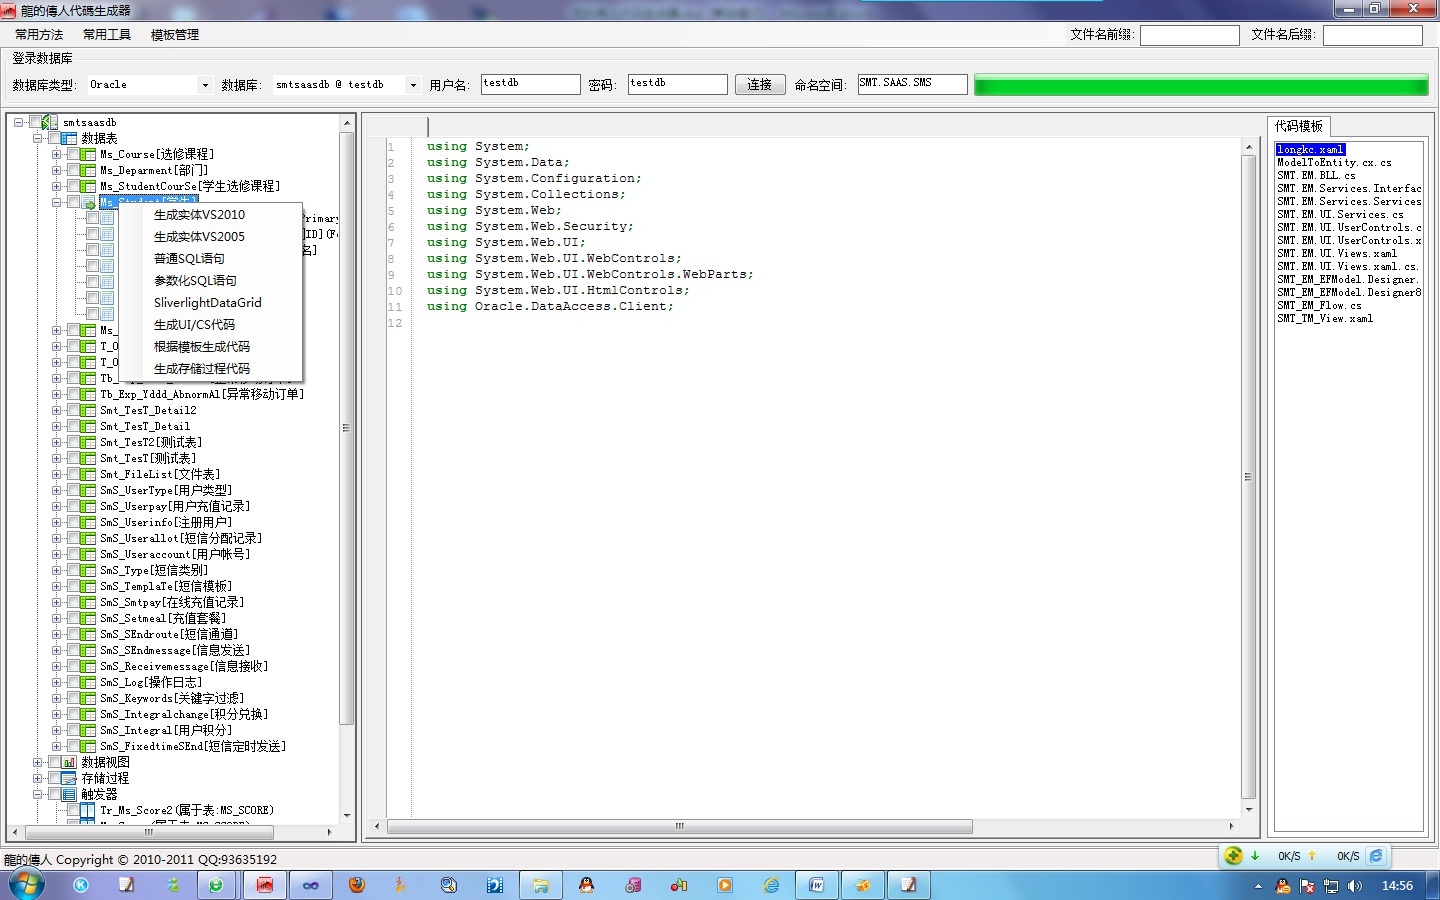1440x900 pixels.
Task: Open QQ penguin icon in taskbar
Action: [x=586, y=885]
